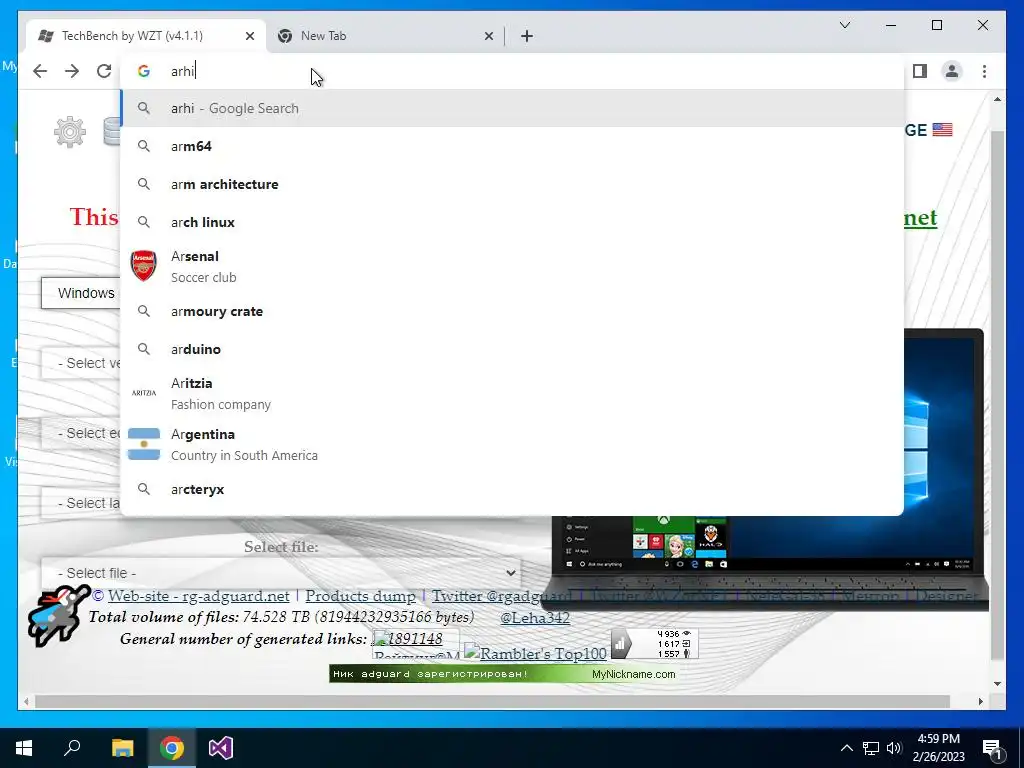Image resolution: width=1024 pixels, height=768 pixels.
Task: Select the 'arhi - Google Search' suggestion
Action: pyautogui.click(x=513, y=108)
